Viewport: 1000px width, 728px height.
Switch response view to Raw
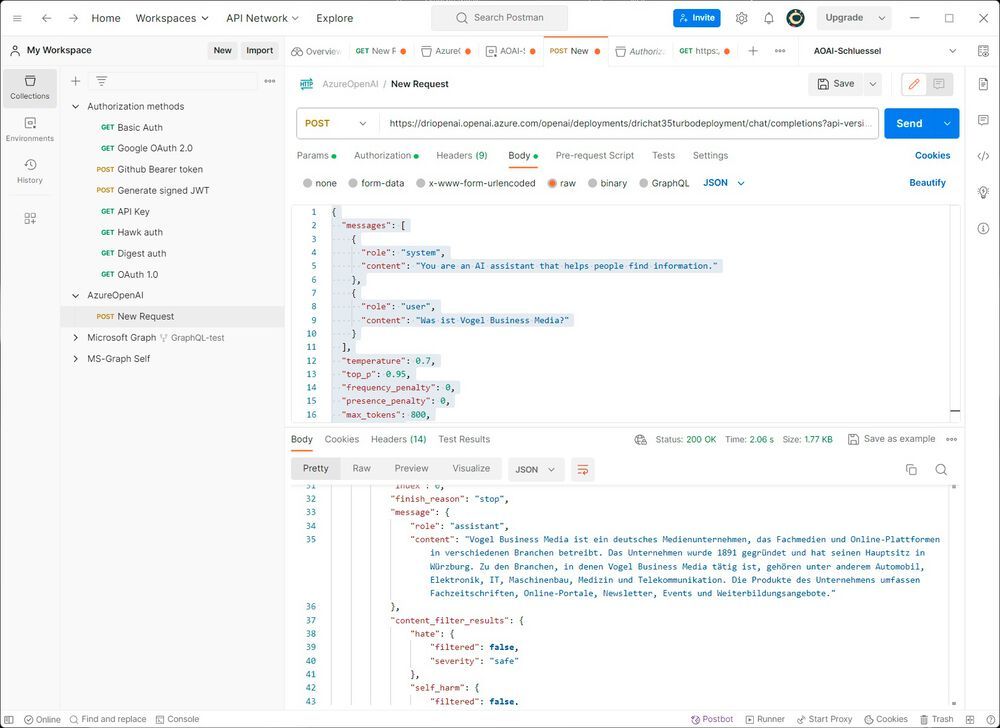tap(361, 469)
